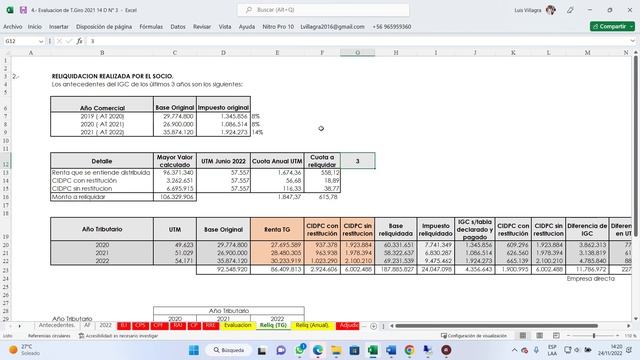Open Google Chrome on taskbar
The image size is (640, 360).
tap(409, 350)
